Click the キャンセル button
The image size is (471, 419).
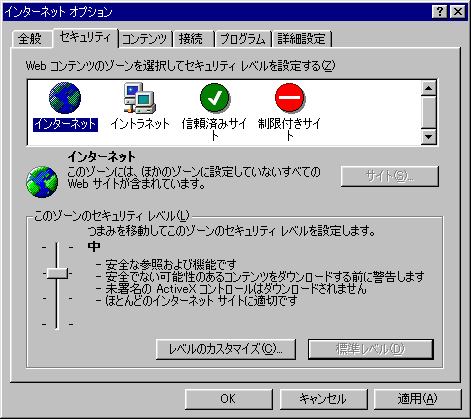323,399
